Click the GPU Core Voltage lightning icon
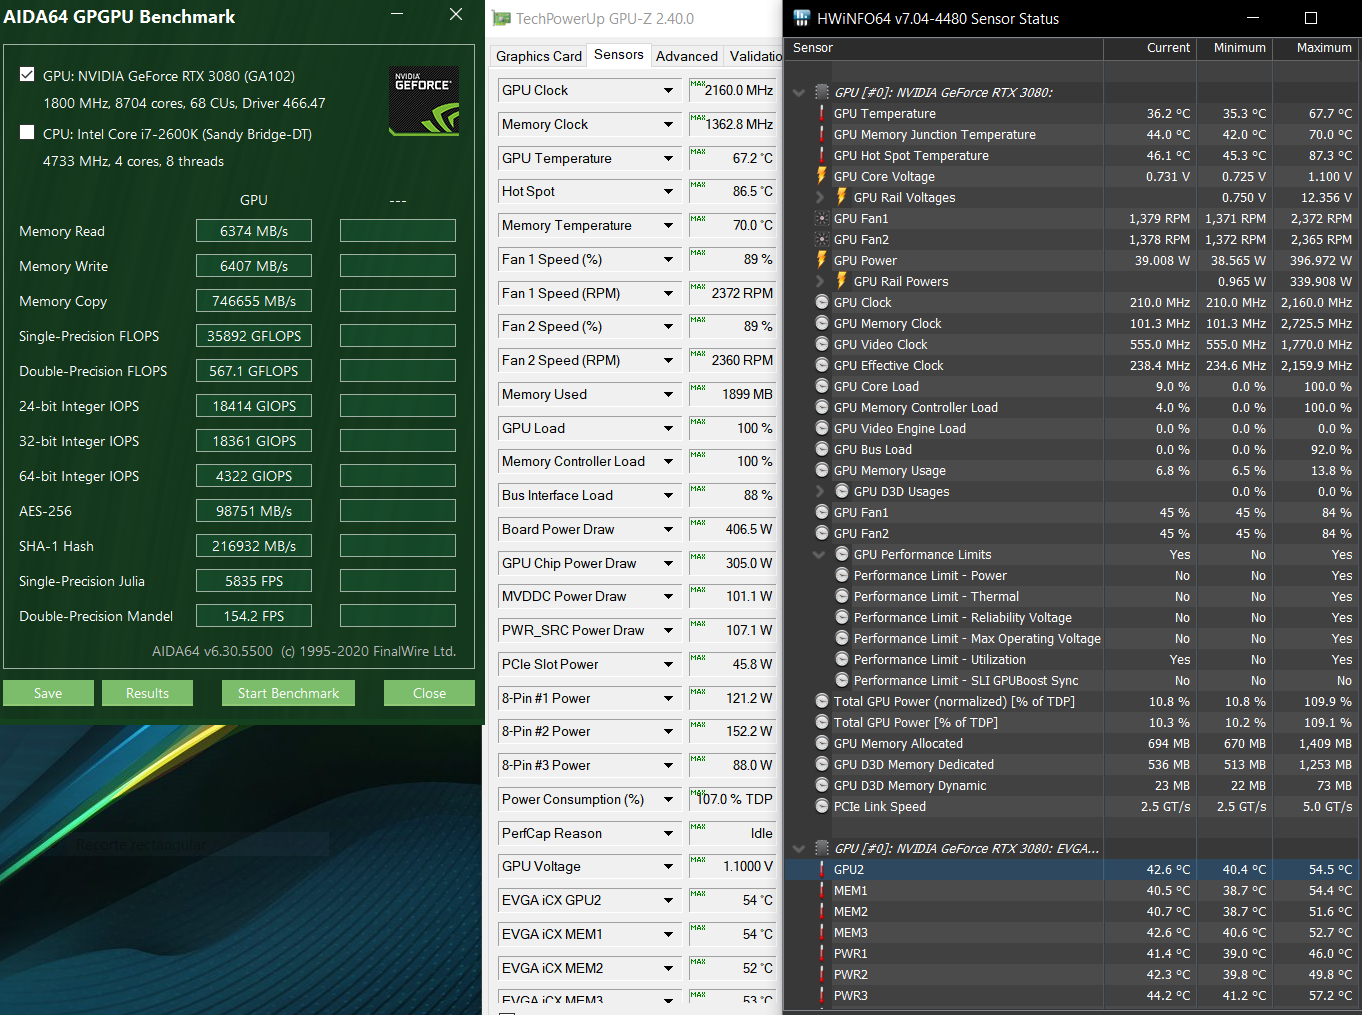The height and width of the screenshot is (1015, 1362). (822, 177)
